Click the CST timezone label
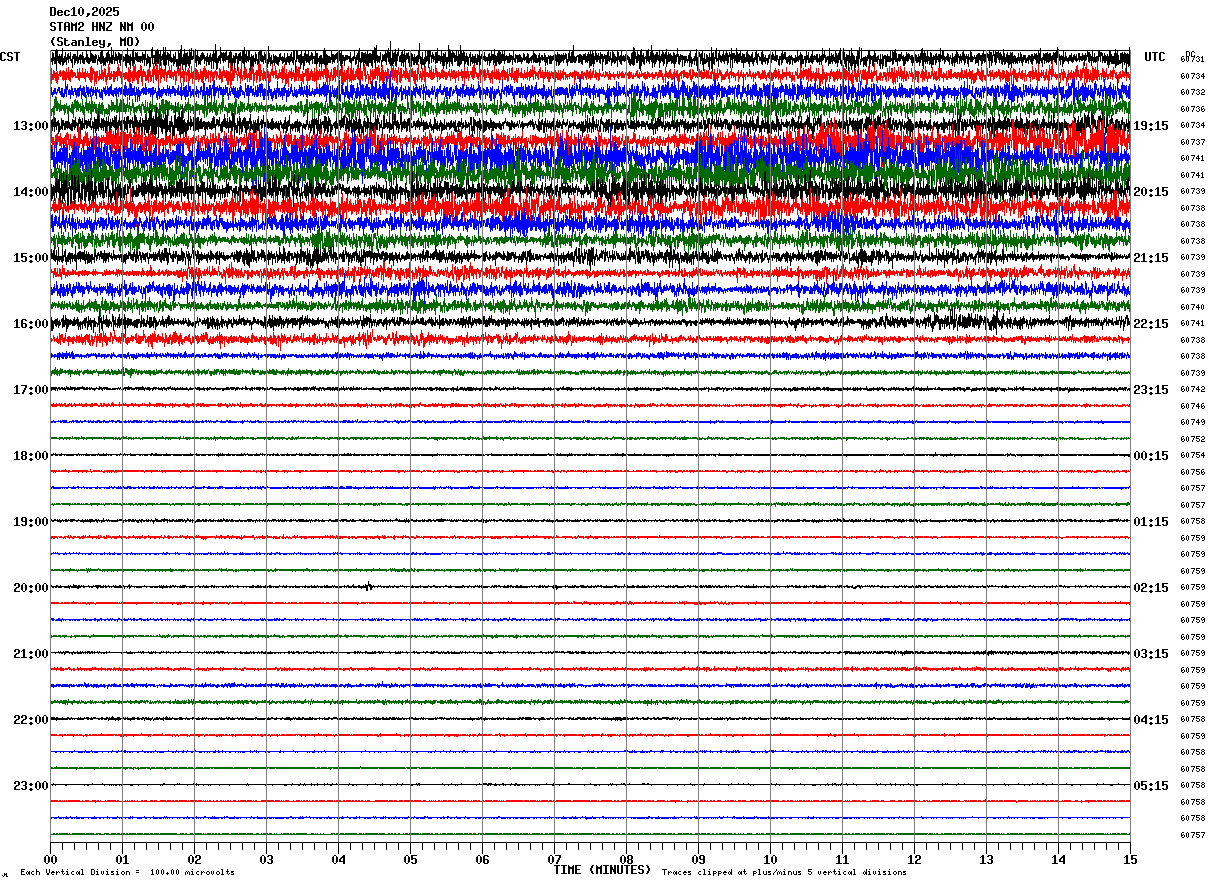 click(10, 57)
